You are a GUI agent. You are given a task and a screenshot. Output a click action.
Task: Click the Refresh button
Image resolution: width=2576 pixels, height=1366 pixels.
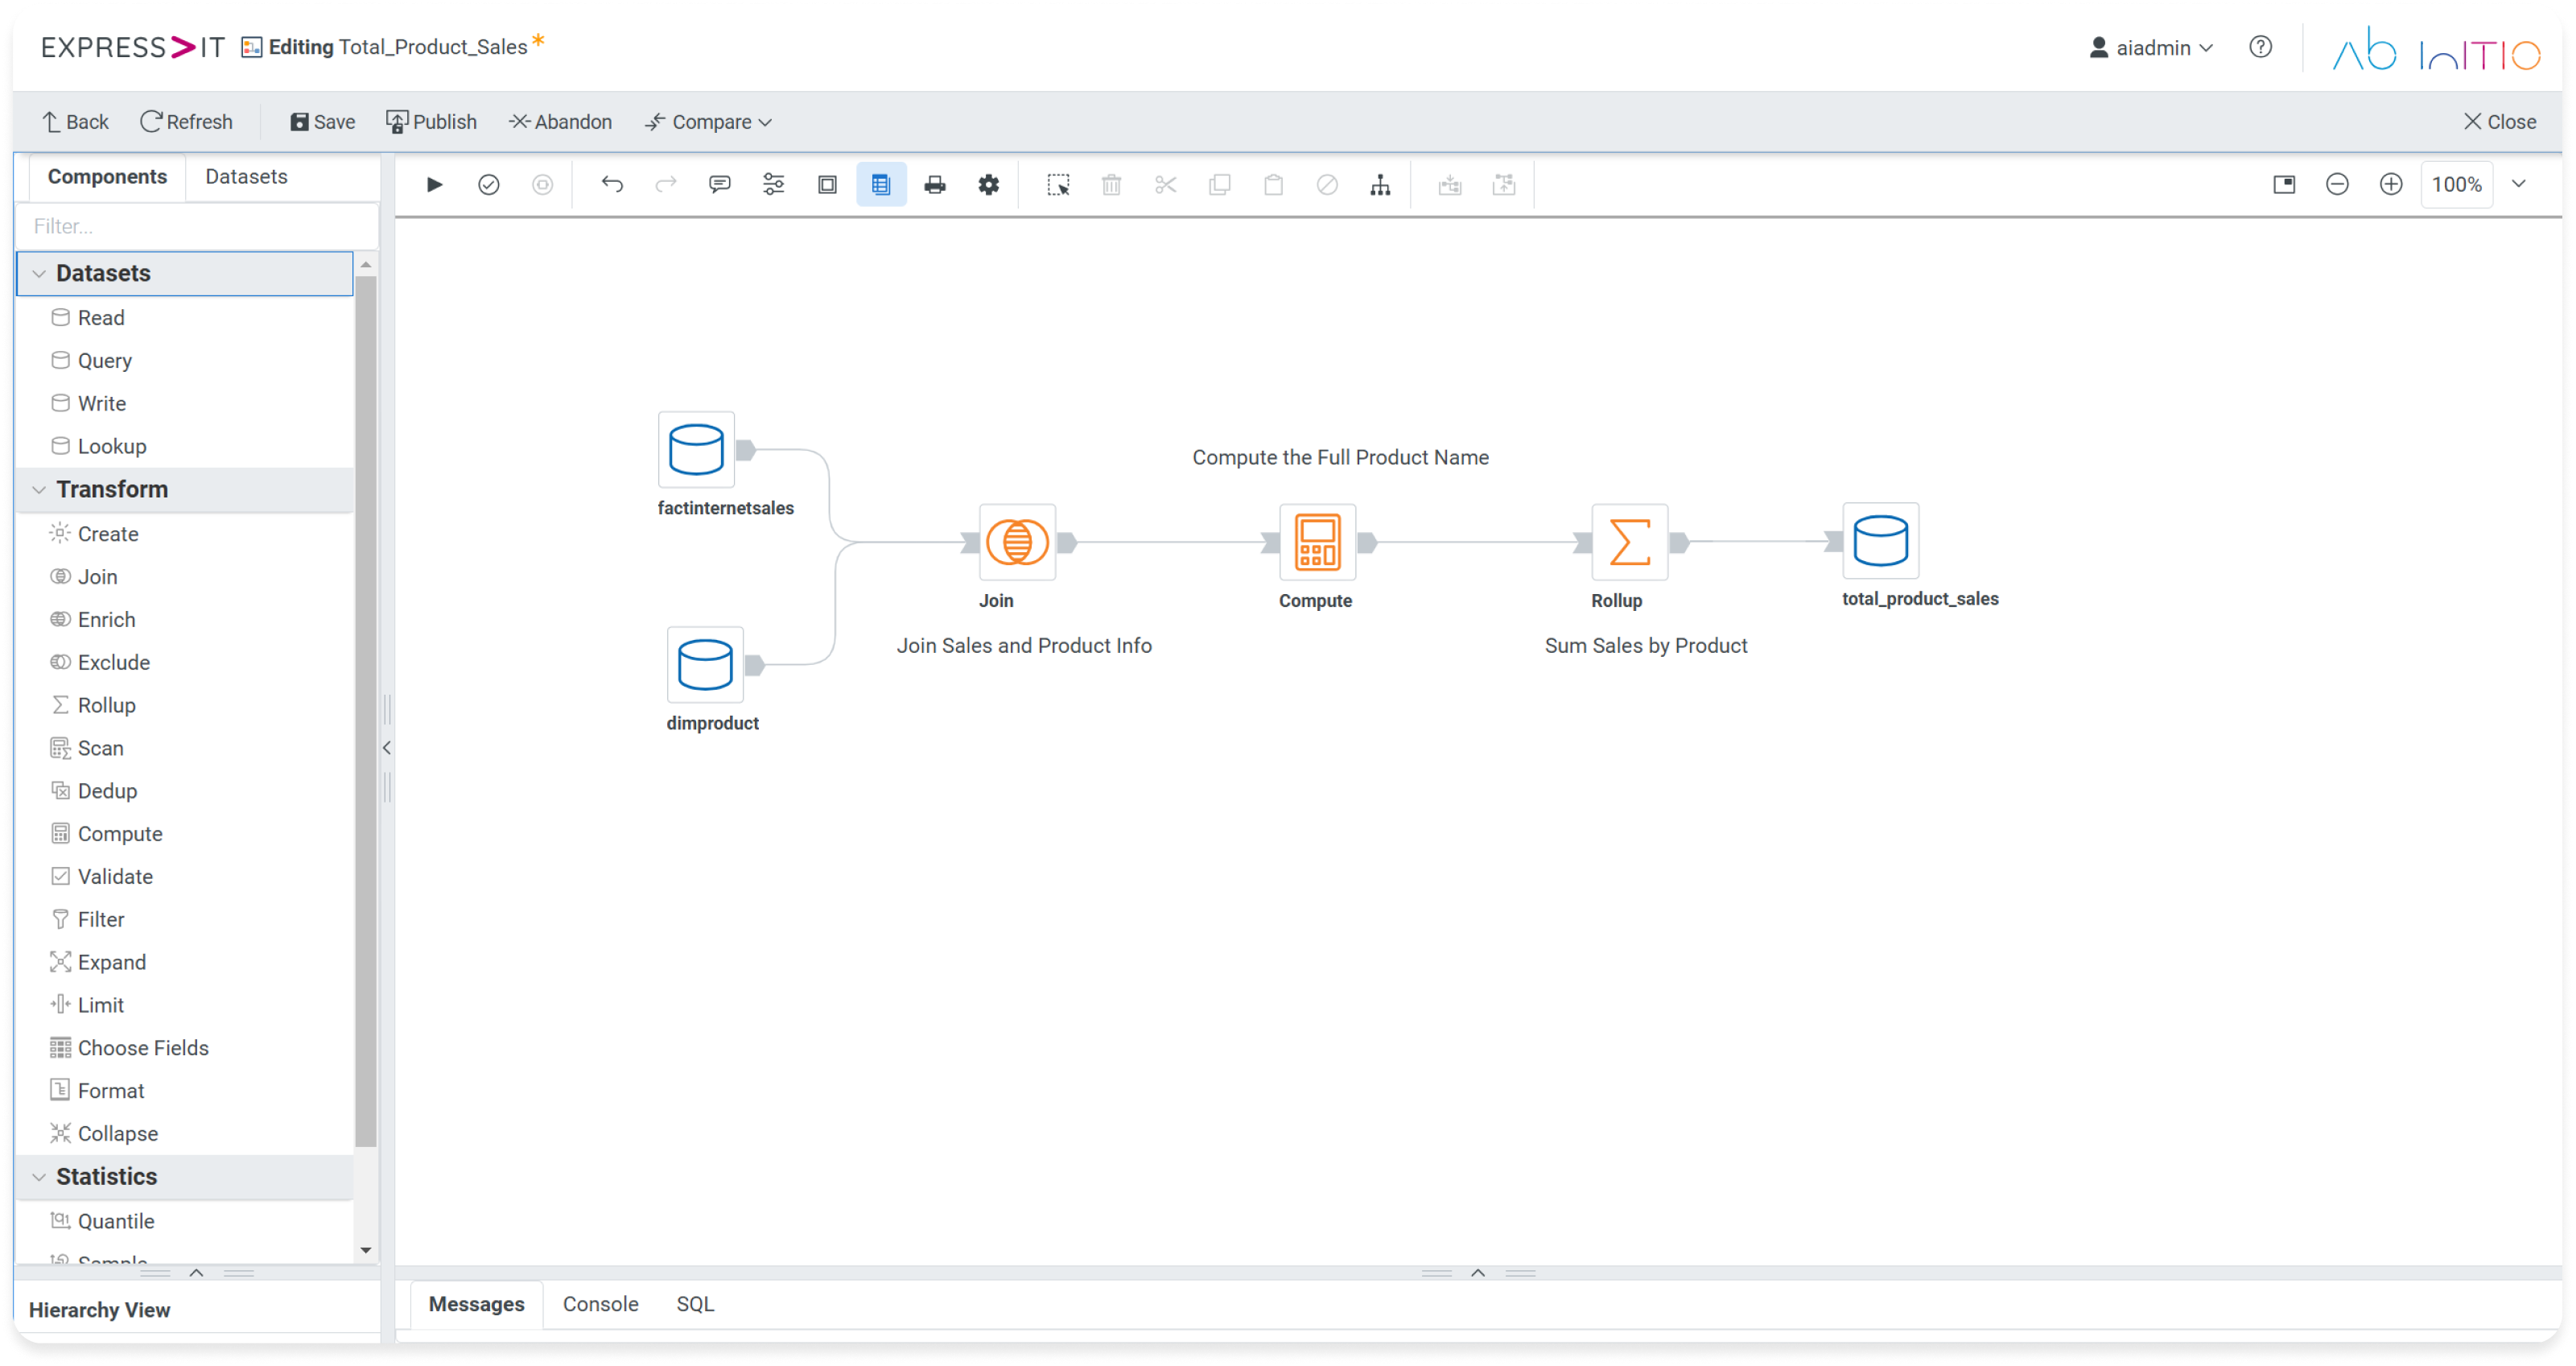(x=186, y=122)
